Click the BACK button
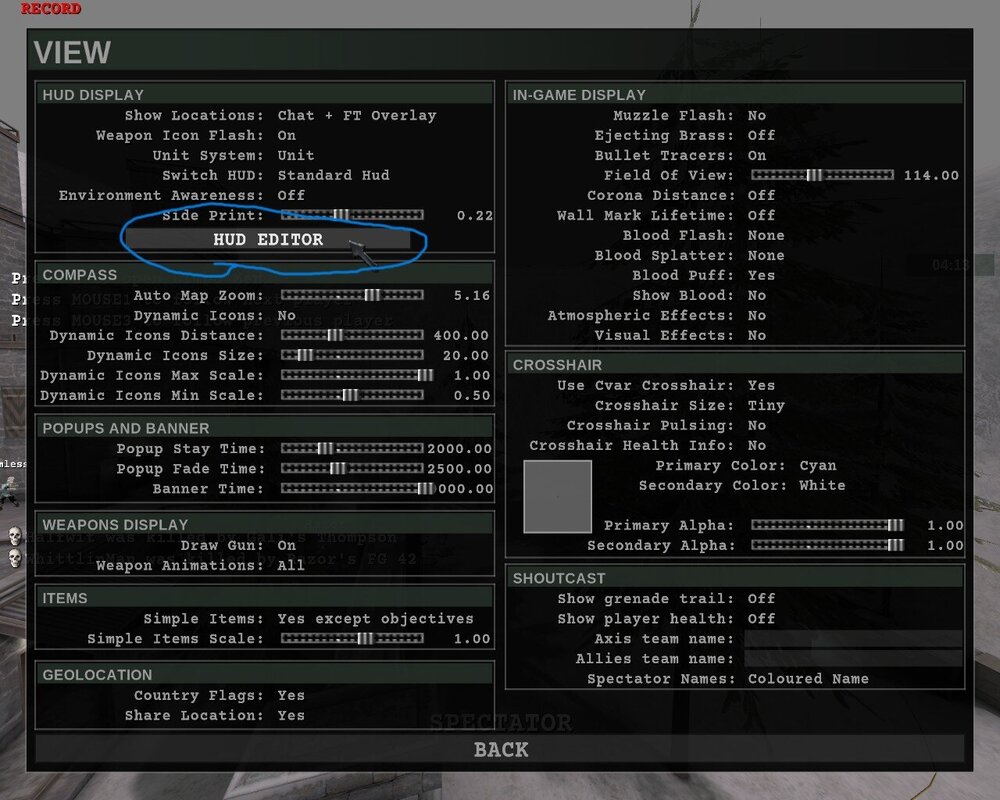This screenshot has height=800, width=1000. coord(500,749)
